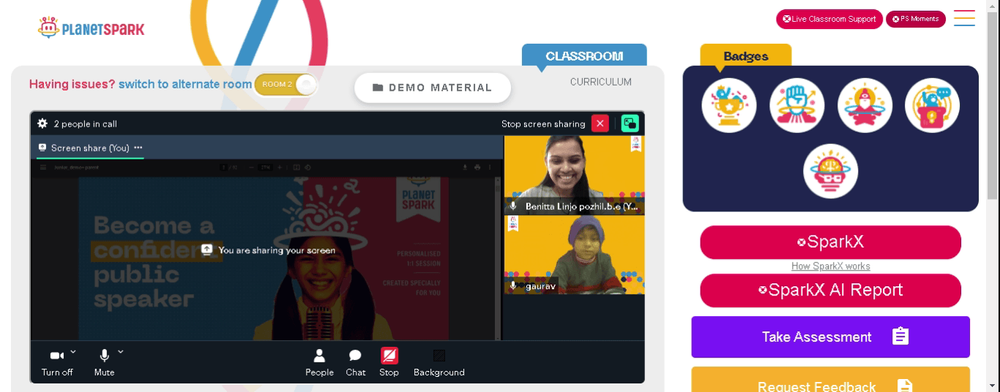Click Benitta Linjo video thumbnail
This screenshot has height=392, width=1000.
(x=574, y=175)
